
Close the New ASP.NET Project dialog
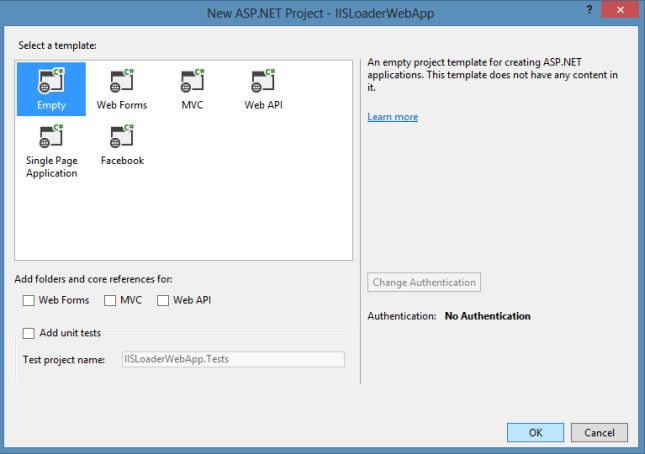(620, 9)
